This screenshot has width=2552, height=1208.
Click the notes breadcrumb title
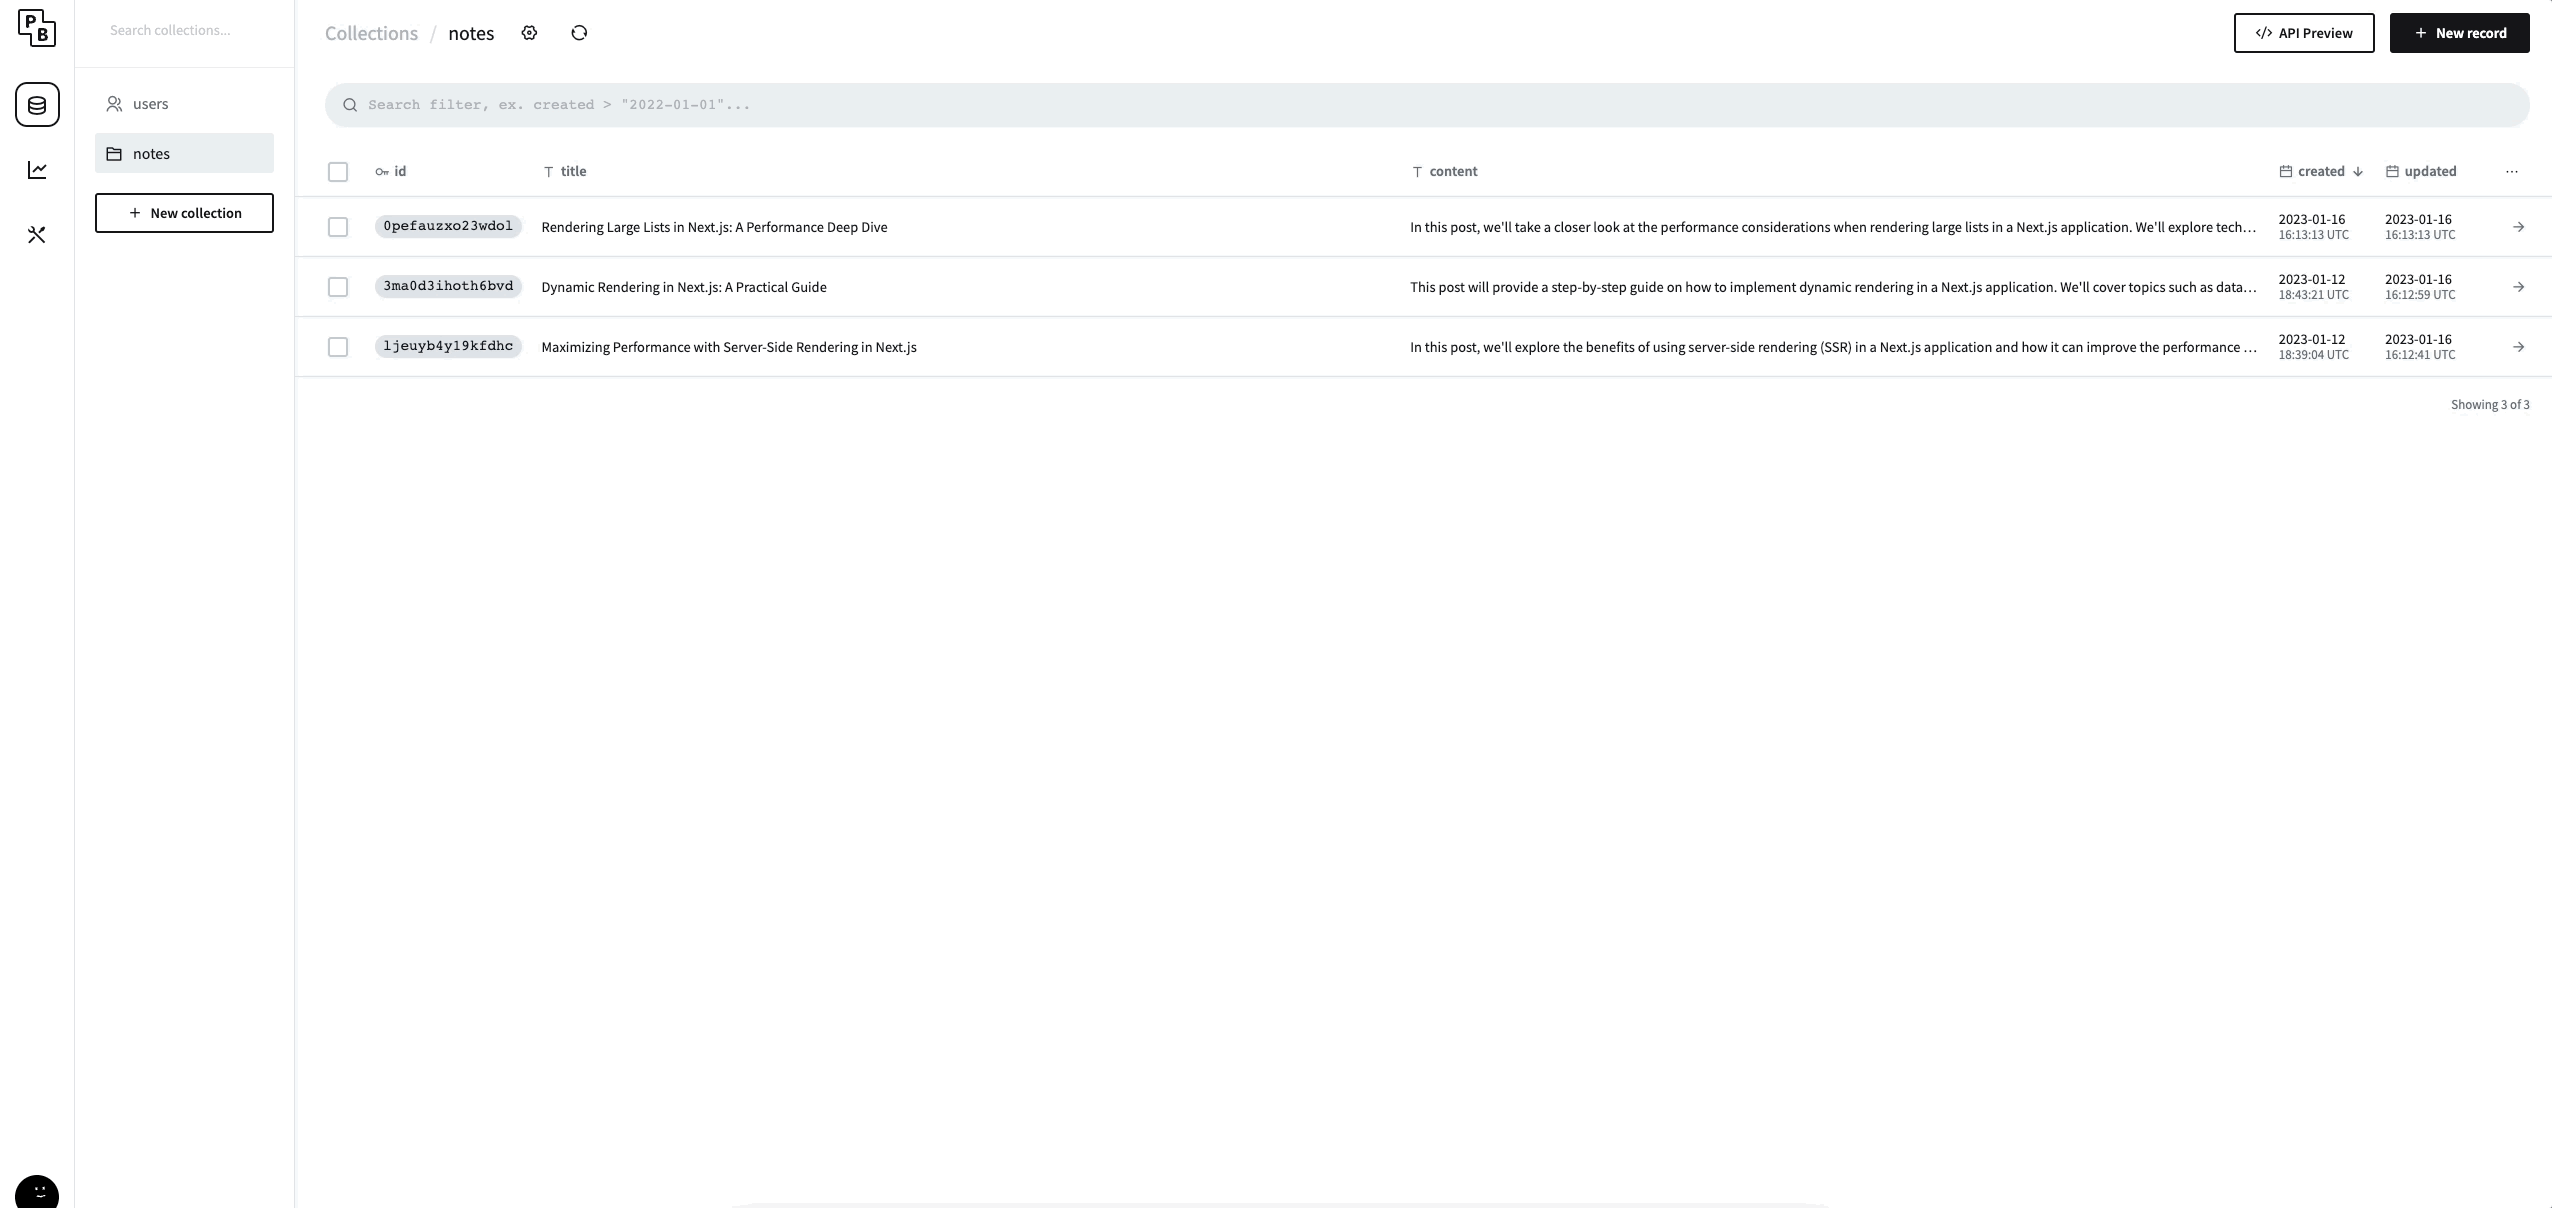pos(471,33)
